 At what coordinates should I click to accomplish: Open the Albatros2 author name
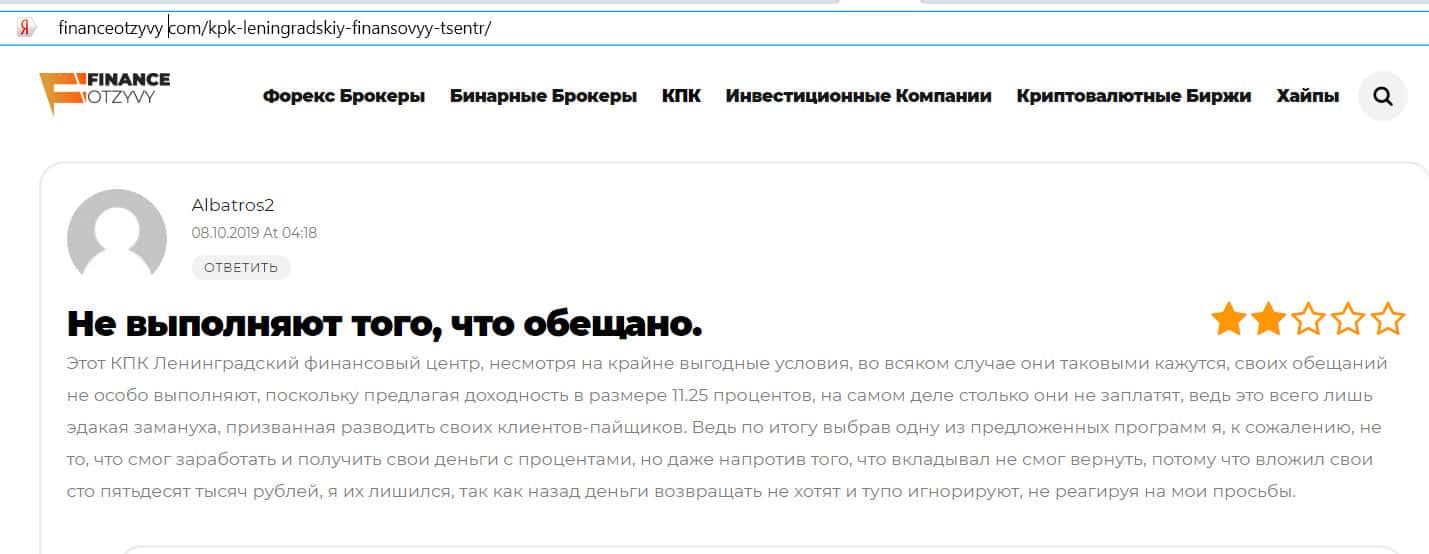233,205
